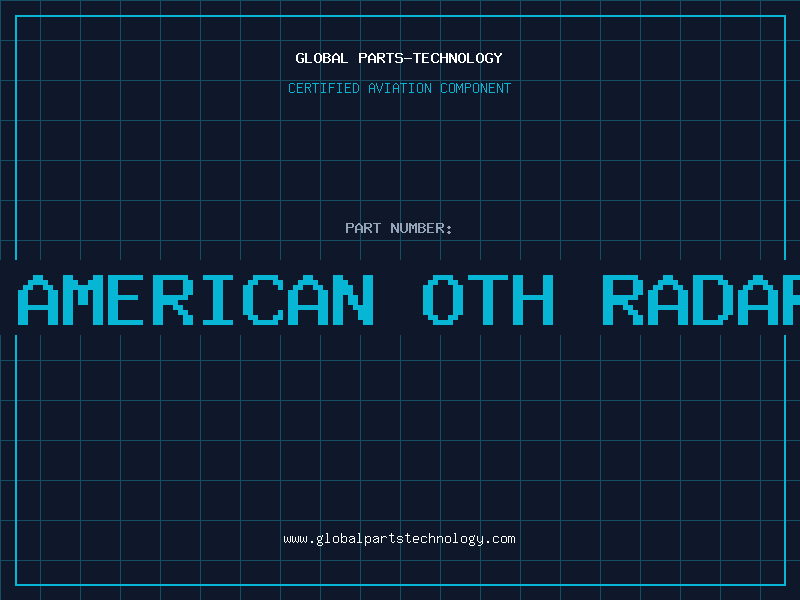Image resolution: width=800 pixels, height=600 pixels.
Task: Select the word CERTIFIED in the subtitle
Action: point(324,89)
